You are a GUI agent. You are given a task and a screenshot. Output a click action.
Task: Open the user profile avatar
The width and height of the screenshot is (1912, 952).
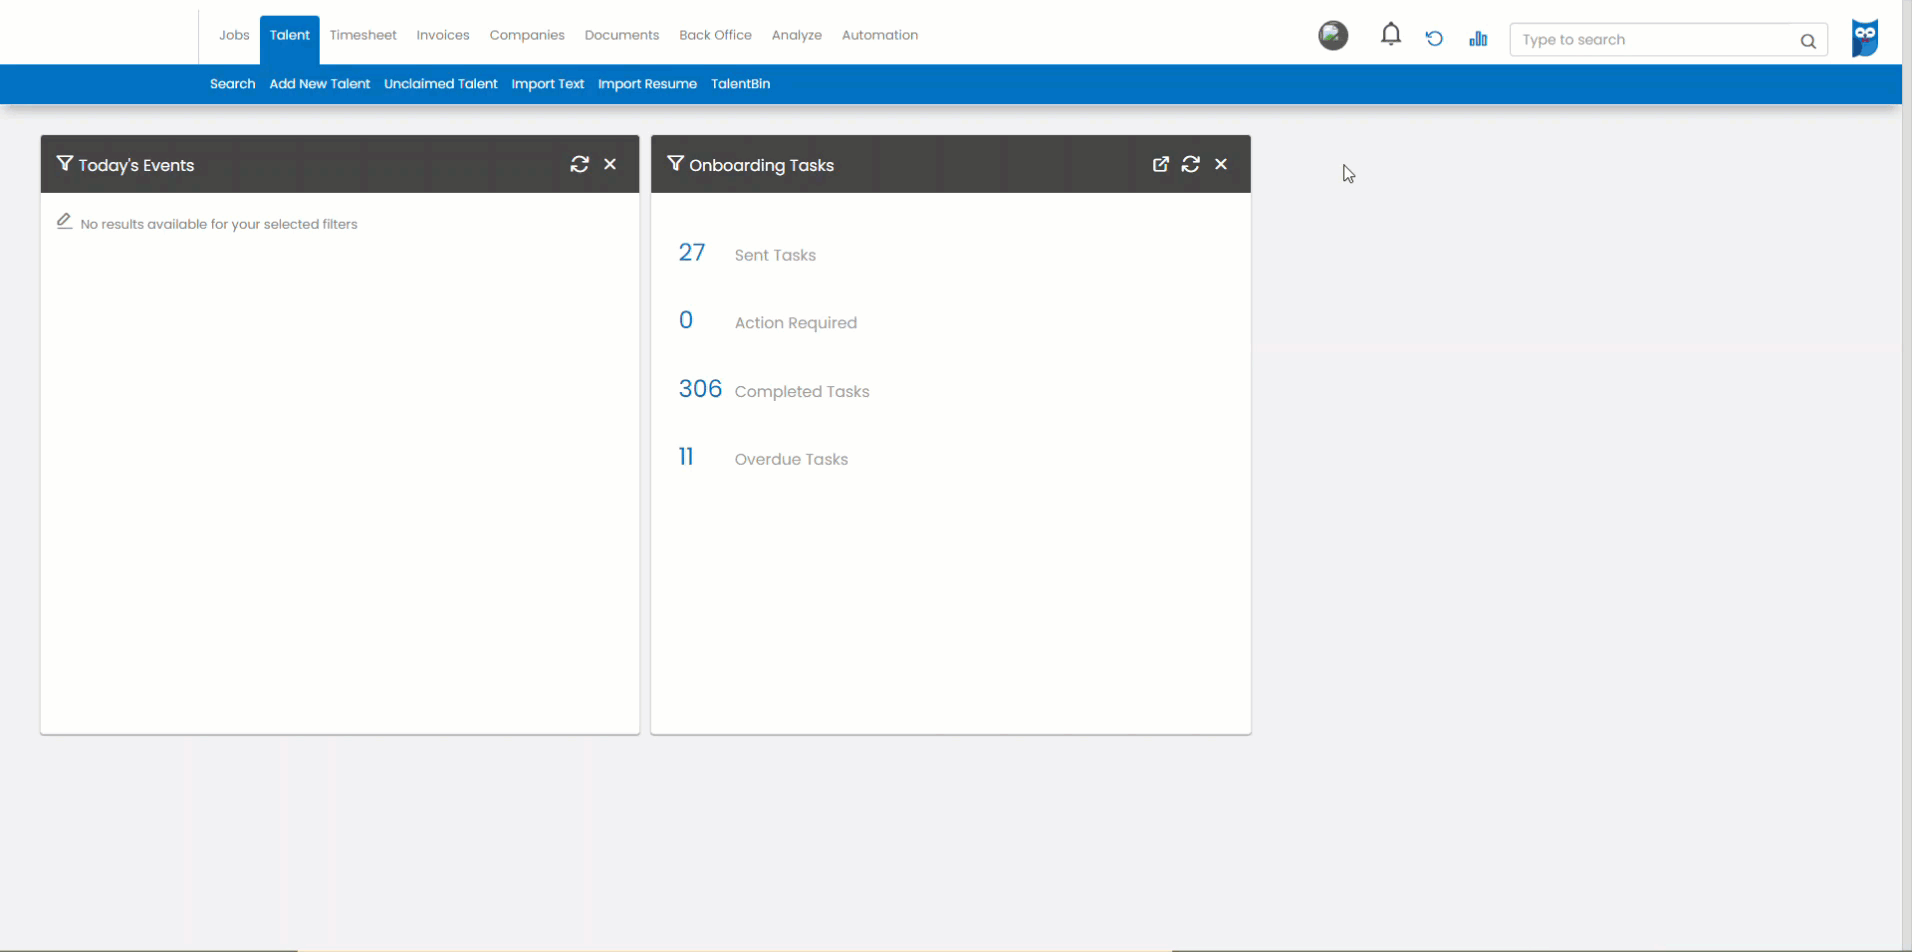pos(1332,35)
